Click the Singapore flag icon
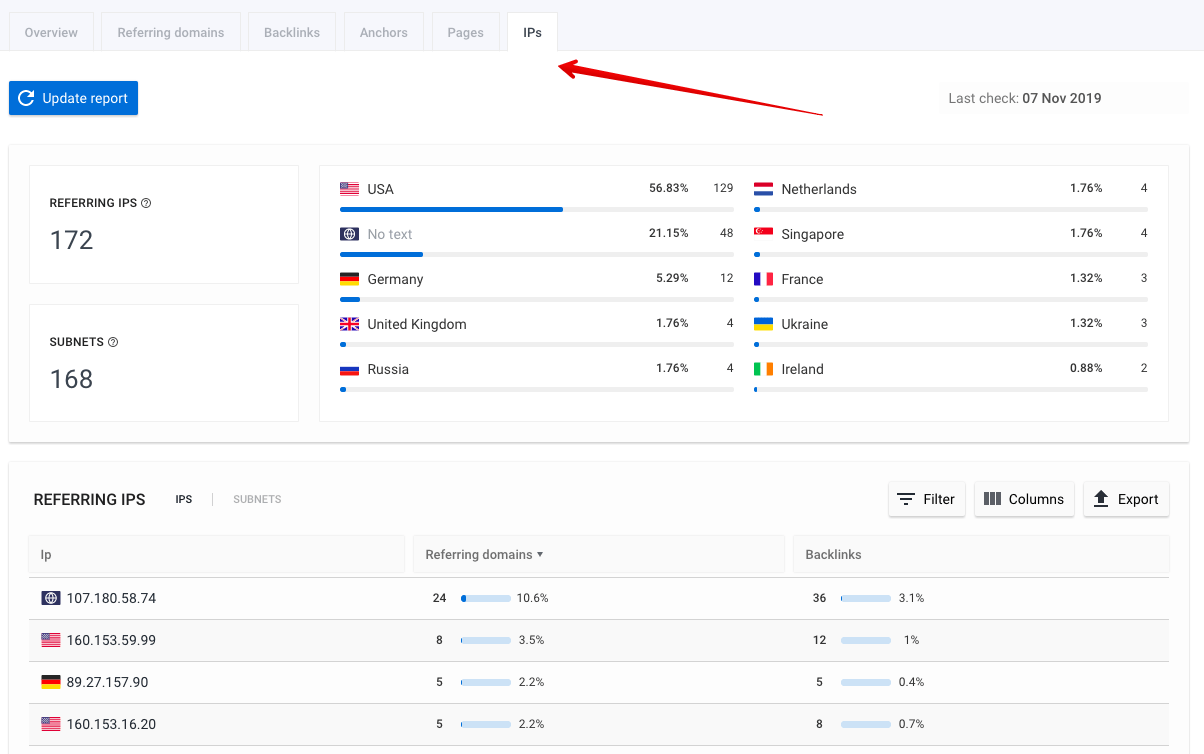This screenshot has width=1204, height=754. coord(763,233)
